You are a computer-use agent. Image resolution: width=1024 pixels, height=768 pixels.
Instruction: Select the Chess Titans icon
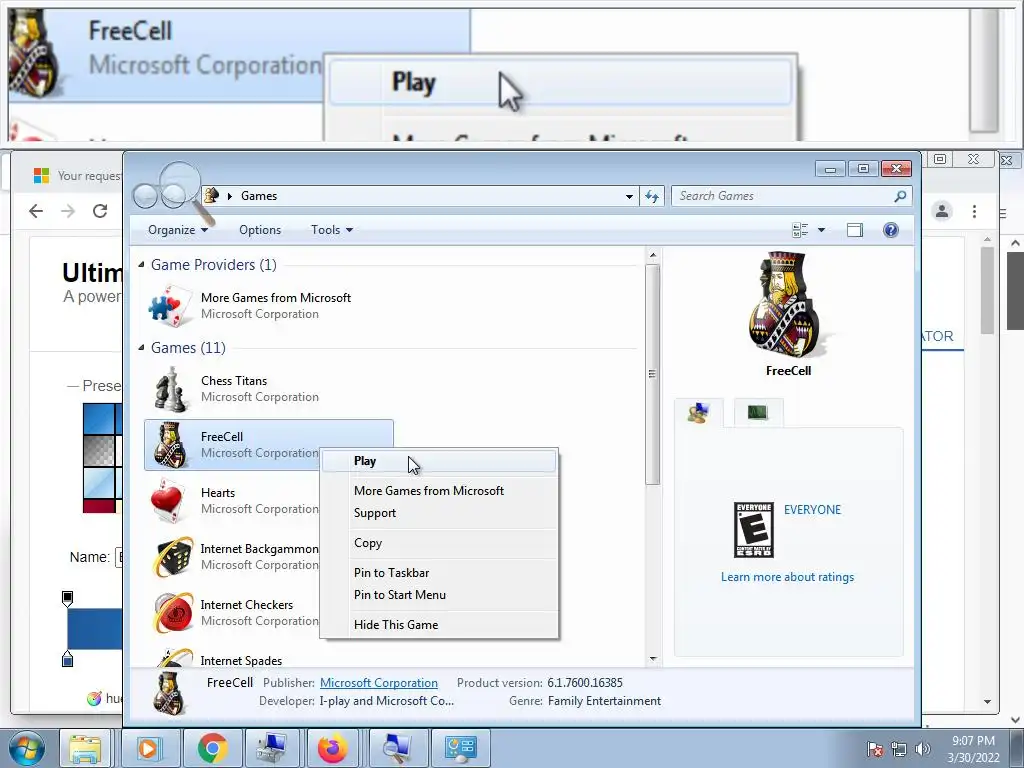170,389
